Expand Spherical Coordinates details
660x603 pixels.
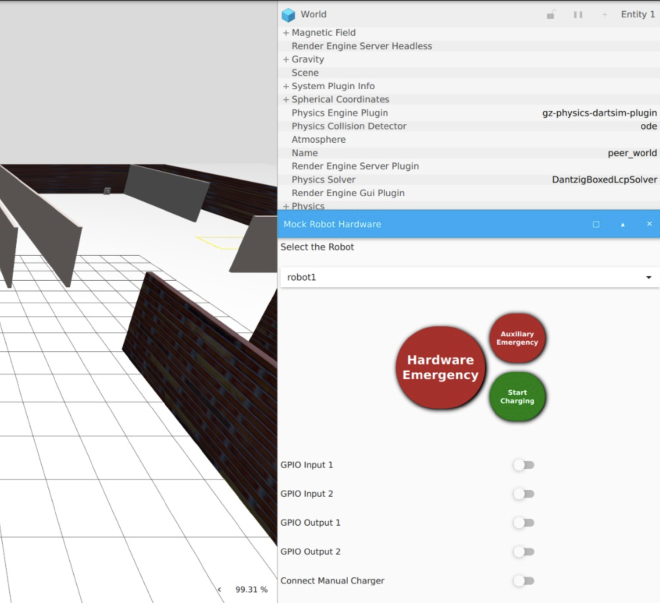pos(286,100)
